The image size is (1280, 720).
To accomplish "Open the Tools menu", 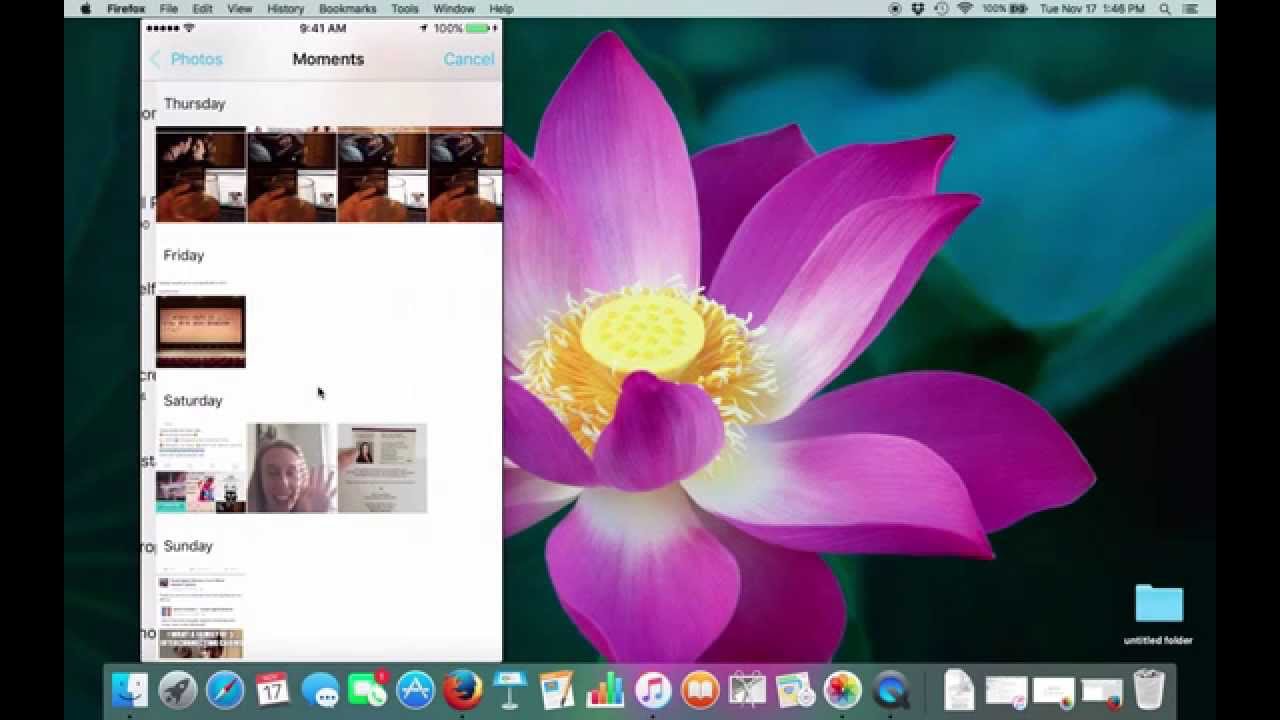I will click(405, 9).
